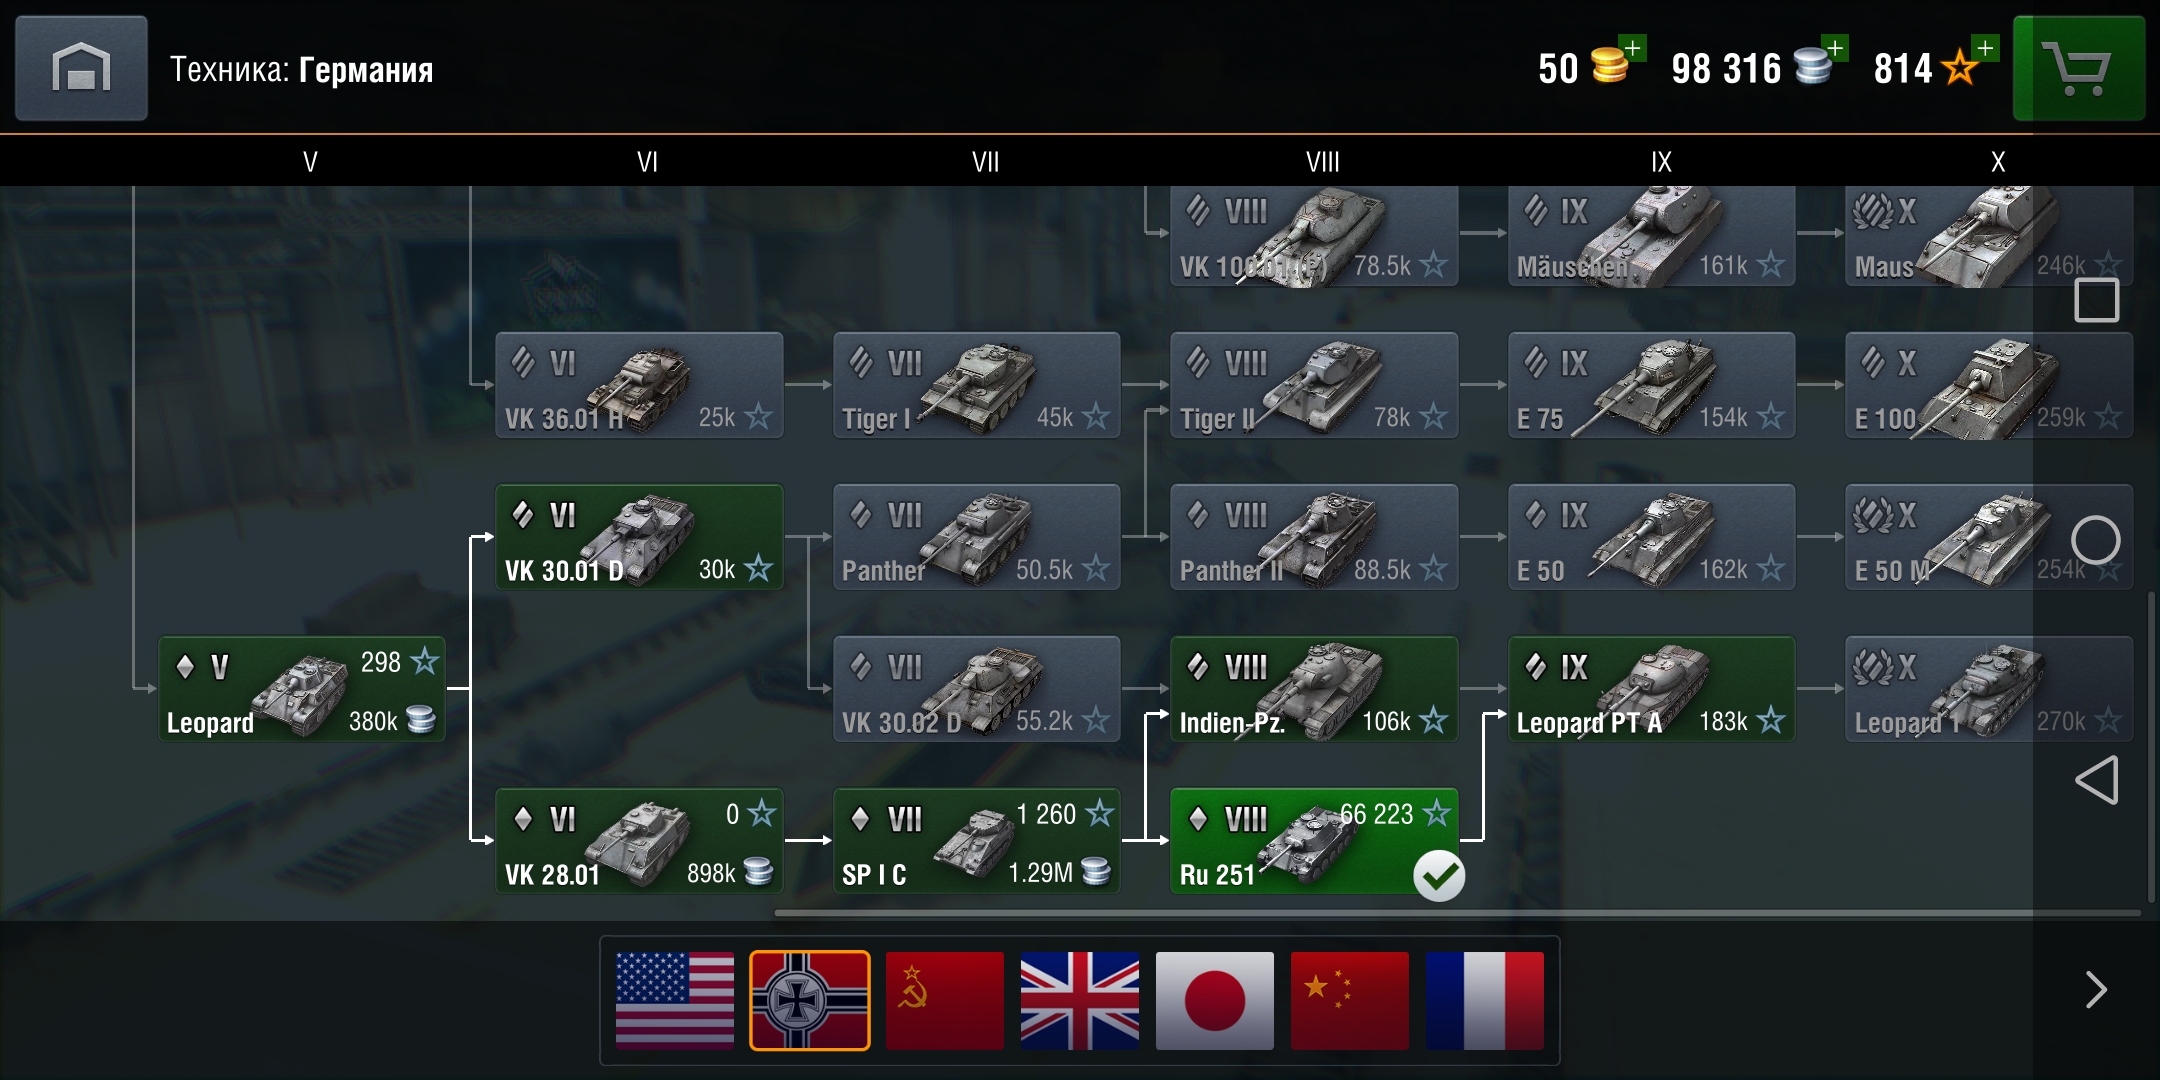Click the horizontal tech tree scrollbar
The image size is (2160, 1080).
[x=1457, y=913]
